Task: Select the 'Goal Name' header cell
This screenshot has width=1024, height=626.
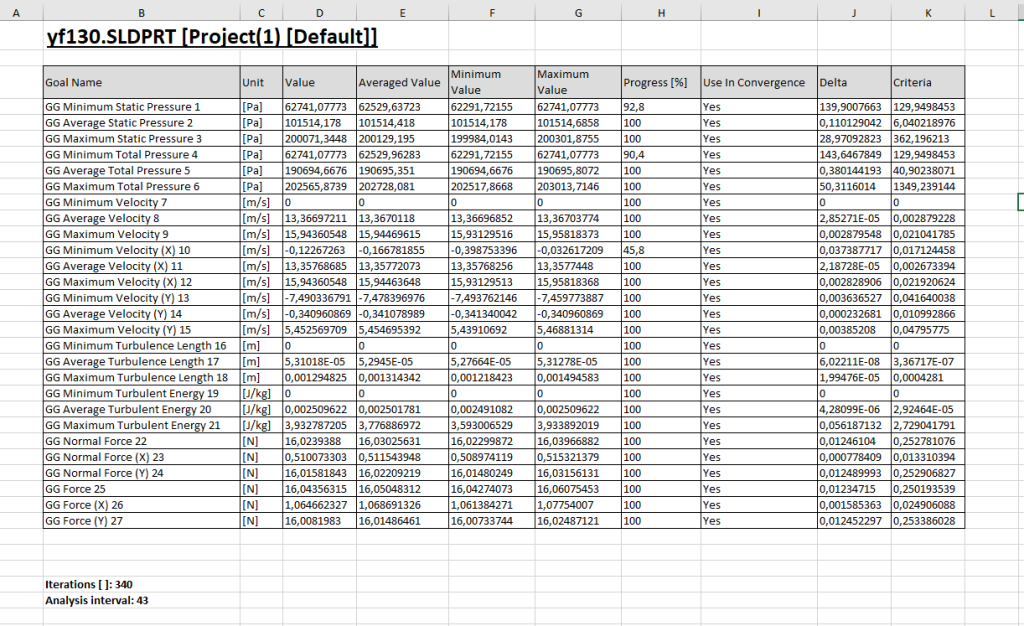Action: 142,82
